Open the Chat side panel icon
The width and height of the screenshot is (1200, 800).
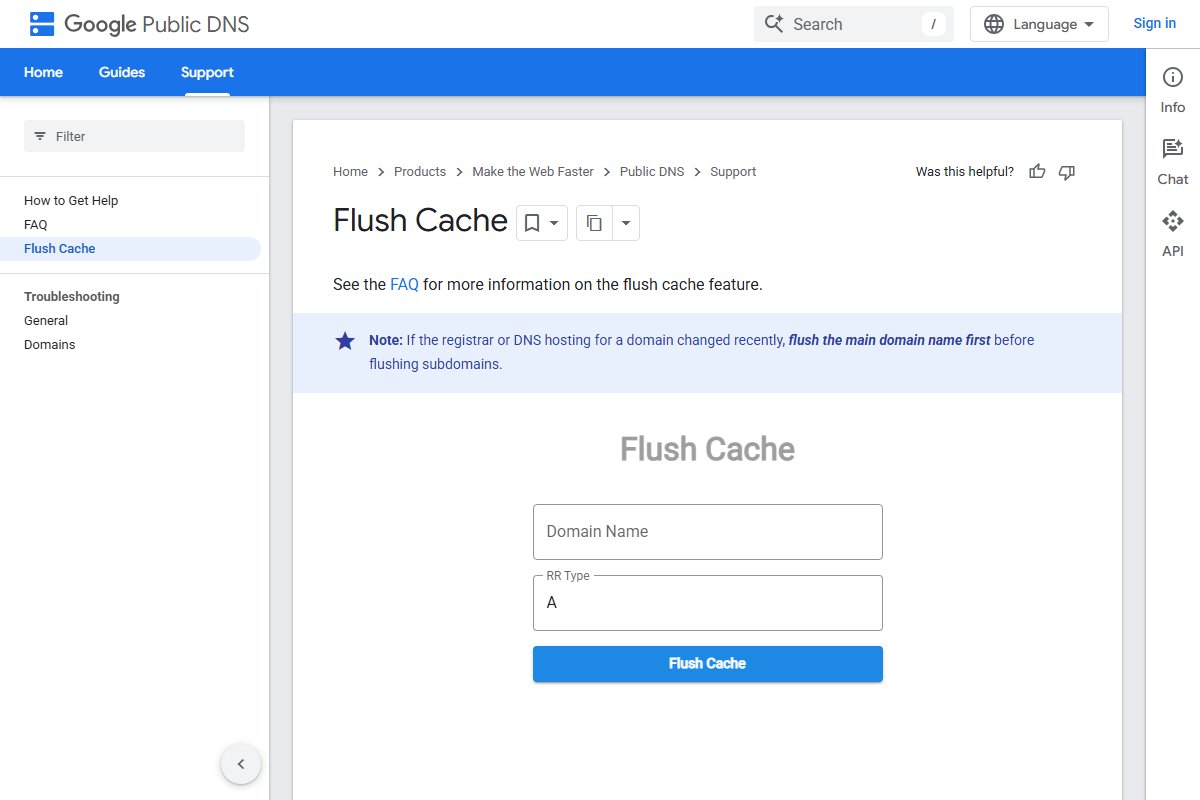(x=1173, y=149)
